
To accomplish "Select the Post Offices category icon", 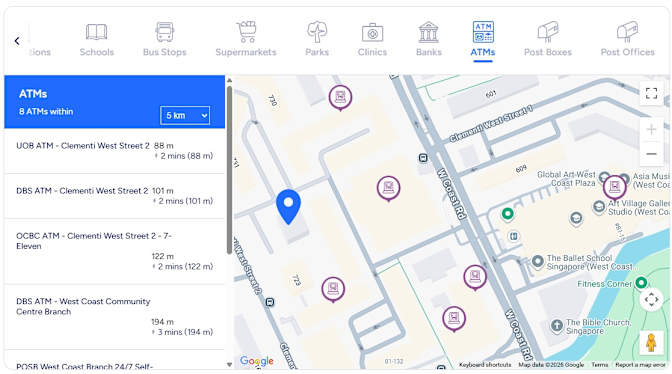I will pos(627,32).
